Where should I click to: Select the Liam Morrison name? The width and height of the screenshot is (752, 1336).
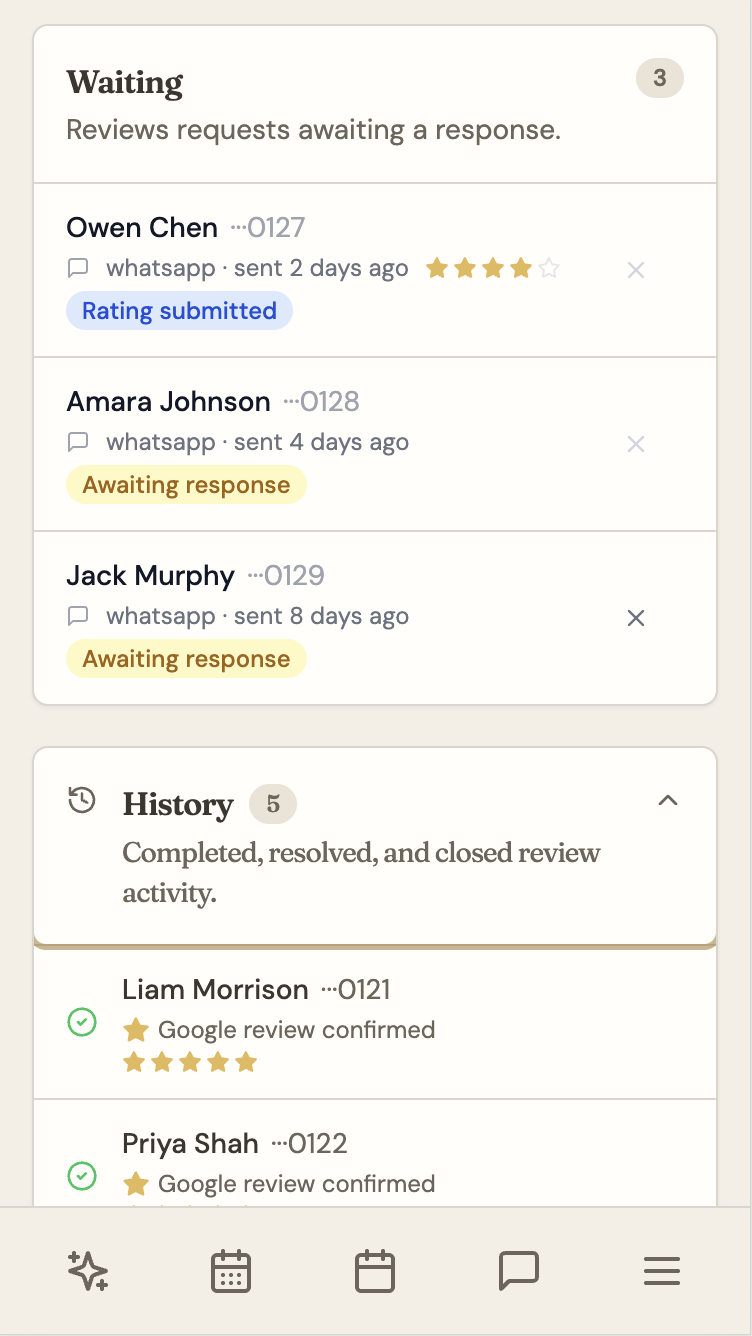pos(215,990)
